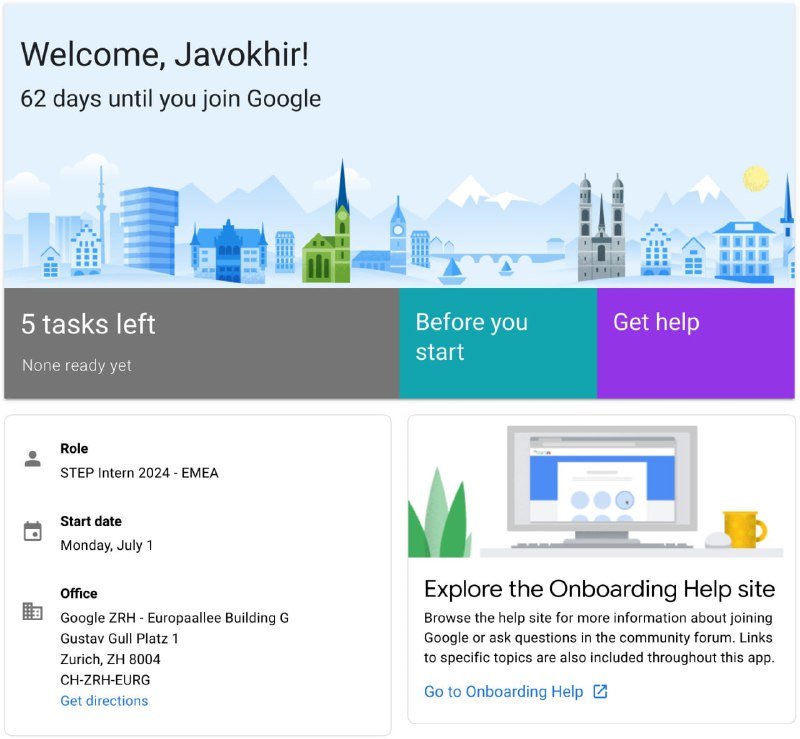Click the yellow coffee mug illustration
Screen dimensions: 800x739
[745, 529]
